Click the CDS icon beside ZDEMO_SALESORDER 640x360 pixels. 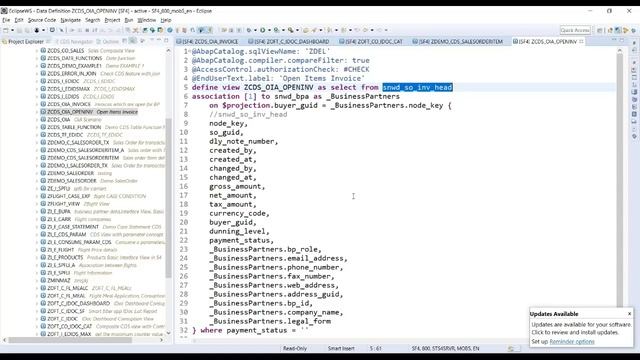point(43,181)
